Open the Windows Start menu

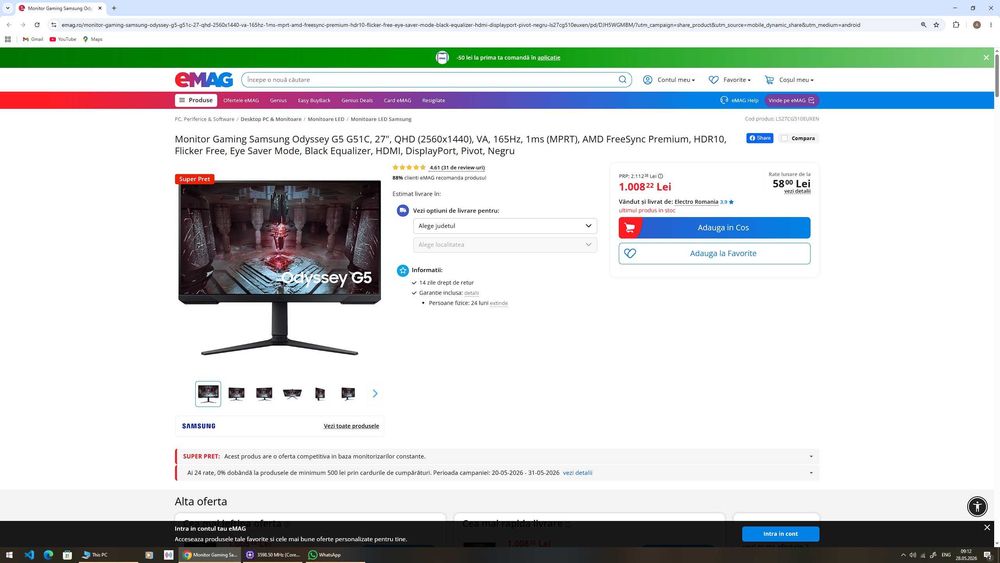pyautogui.click(x=9, y=555)
